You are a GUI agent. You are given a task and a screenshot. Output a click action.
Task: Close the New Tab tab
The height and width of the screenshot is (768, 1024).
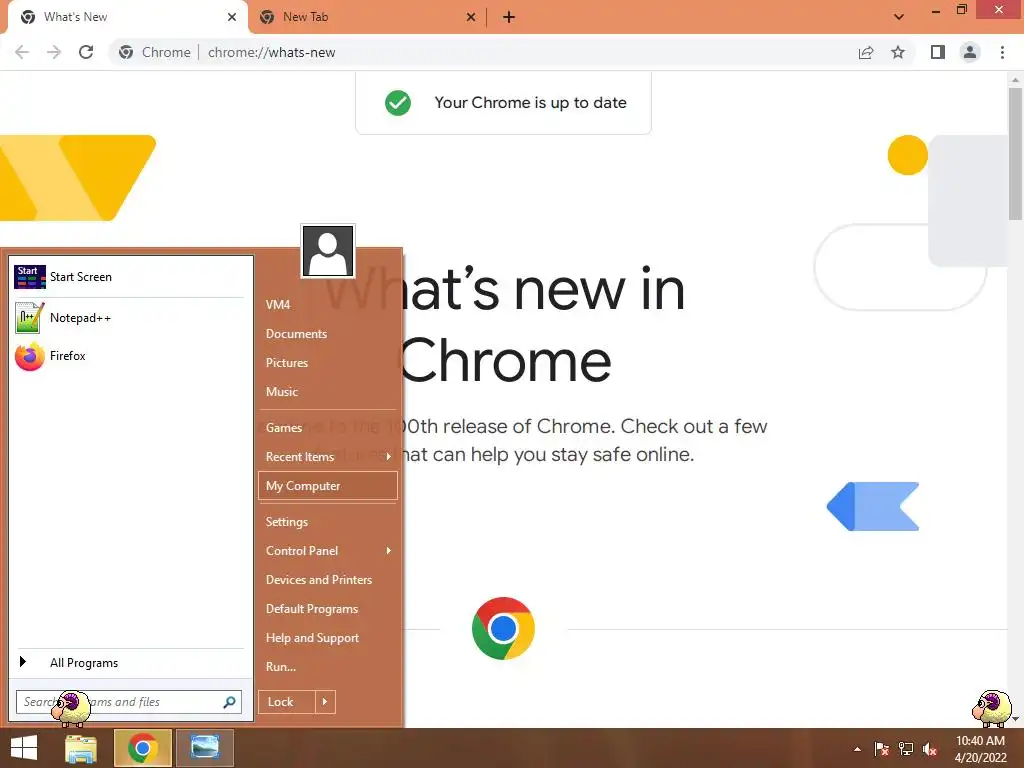click(x=471, y=17)
